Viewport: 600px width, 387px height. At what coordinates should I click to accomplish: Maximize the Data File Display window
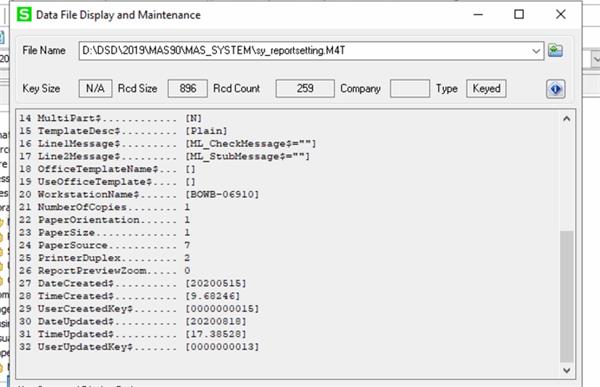click(x=519, y=15)
